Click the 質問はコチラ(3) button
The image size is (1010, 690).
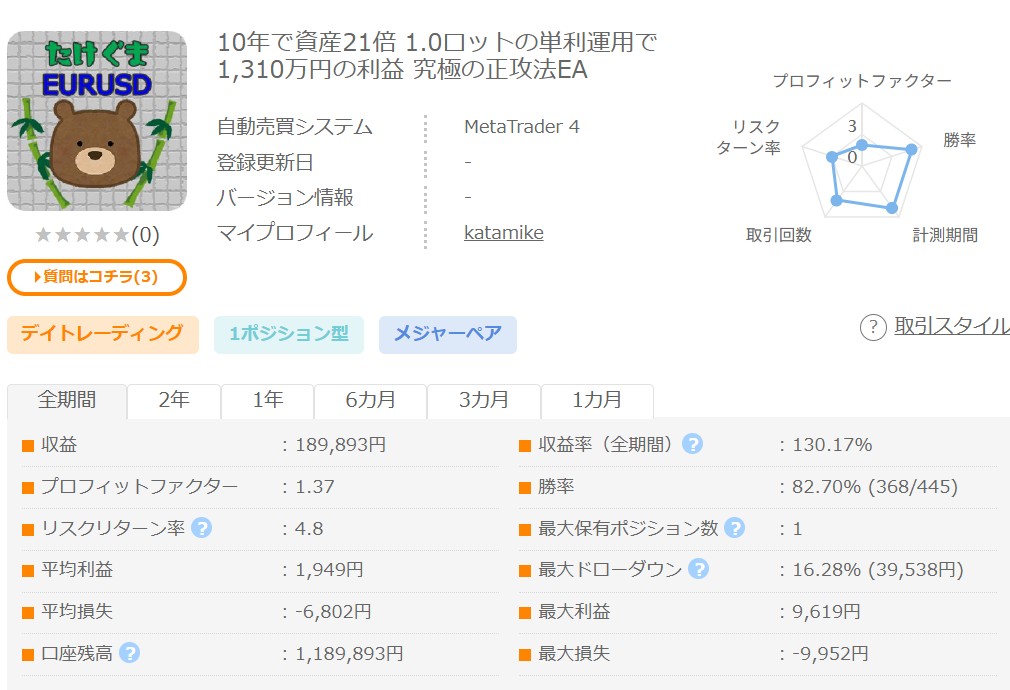97,277
